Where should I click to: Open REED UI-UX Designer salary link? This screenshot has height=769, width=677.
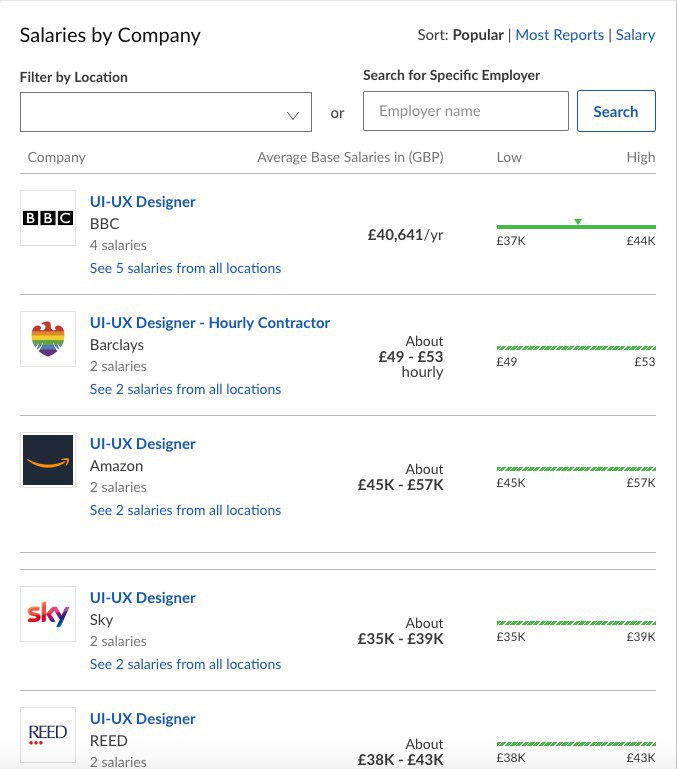click(x=142, y=718)
